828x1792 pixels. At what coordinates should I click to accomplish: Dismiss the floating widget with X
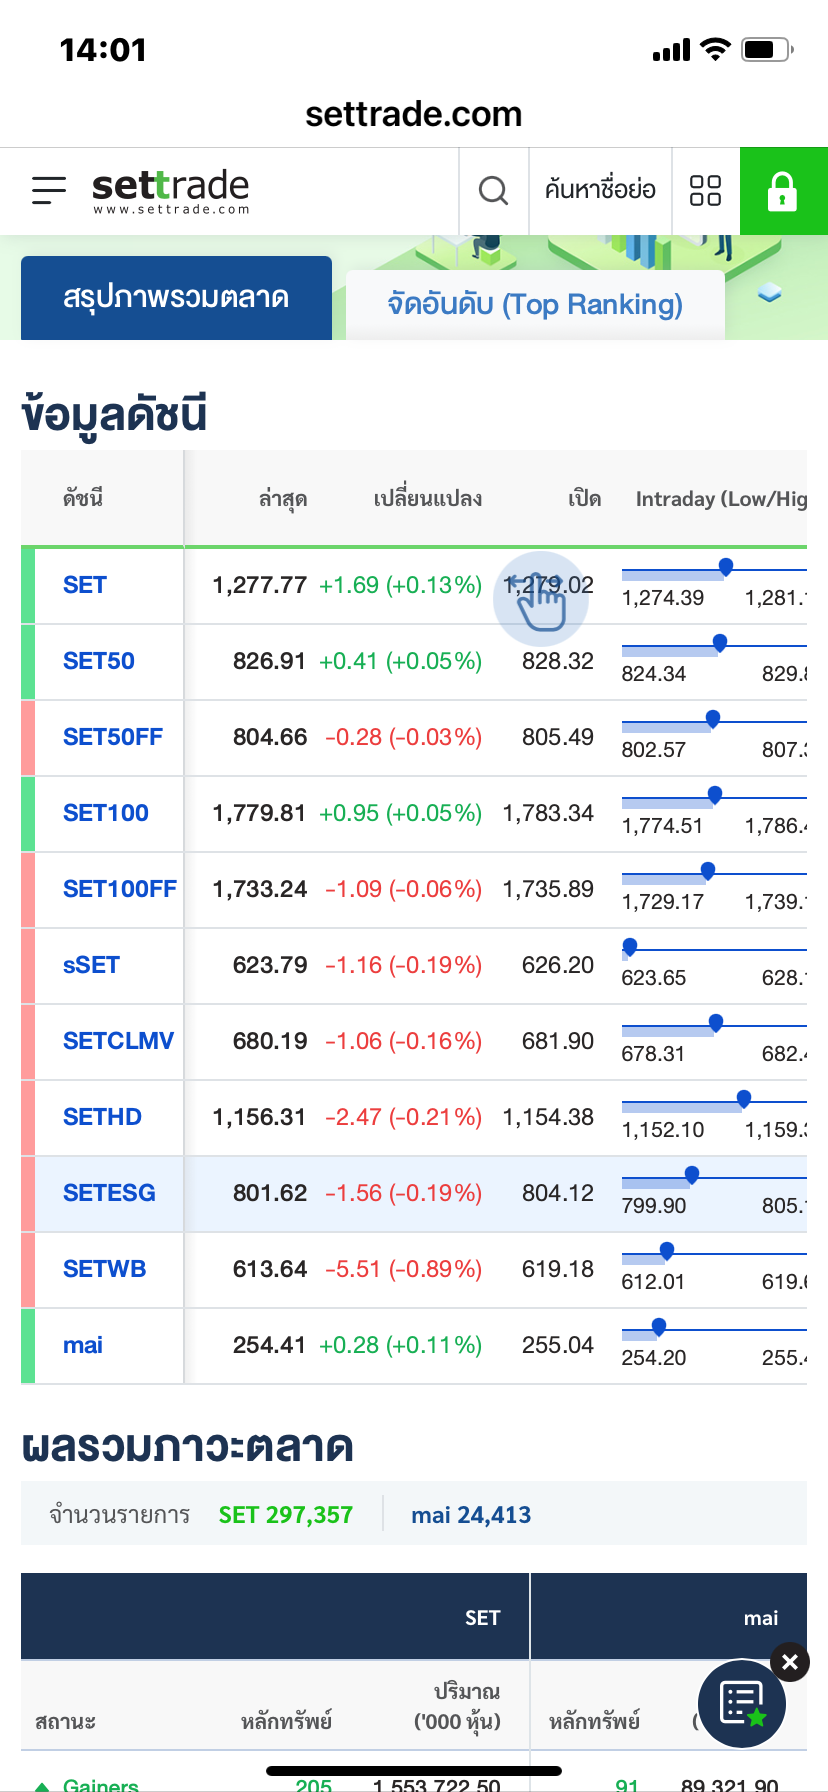coord(790,1662)
